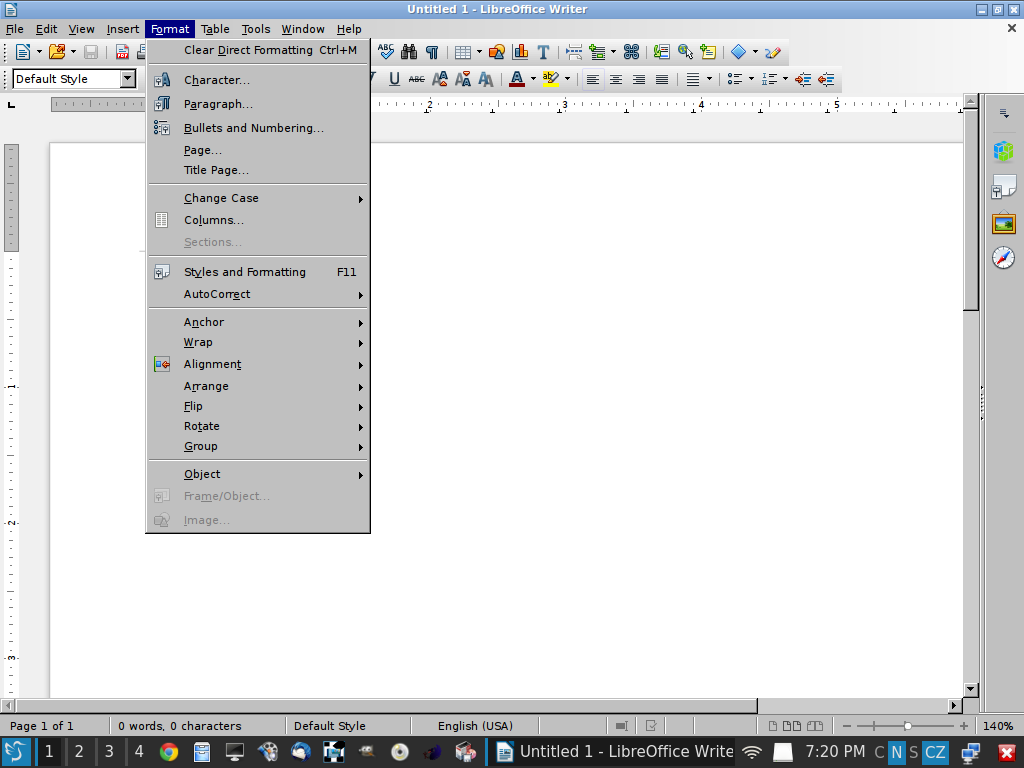Image resolution: width=1024 pixels, height=768 pixels.
Task: Toggle Justified paragraph alignment
Action: [x=662, y=79]
